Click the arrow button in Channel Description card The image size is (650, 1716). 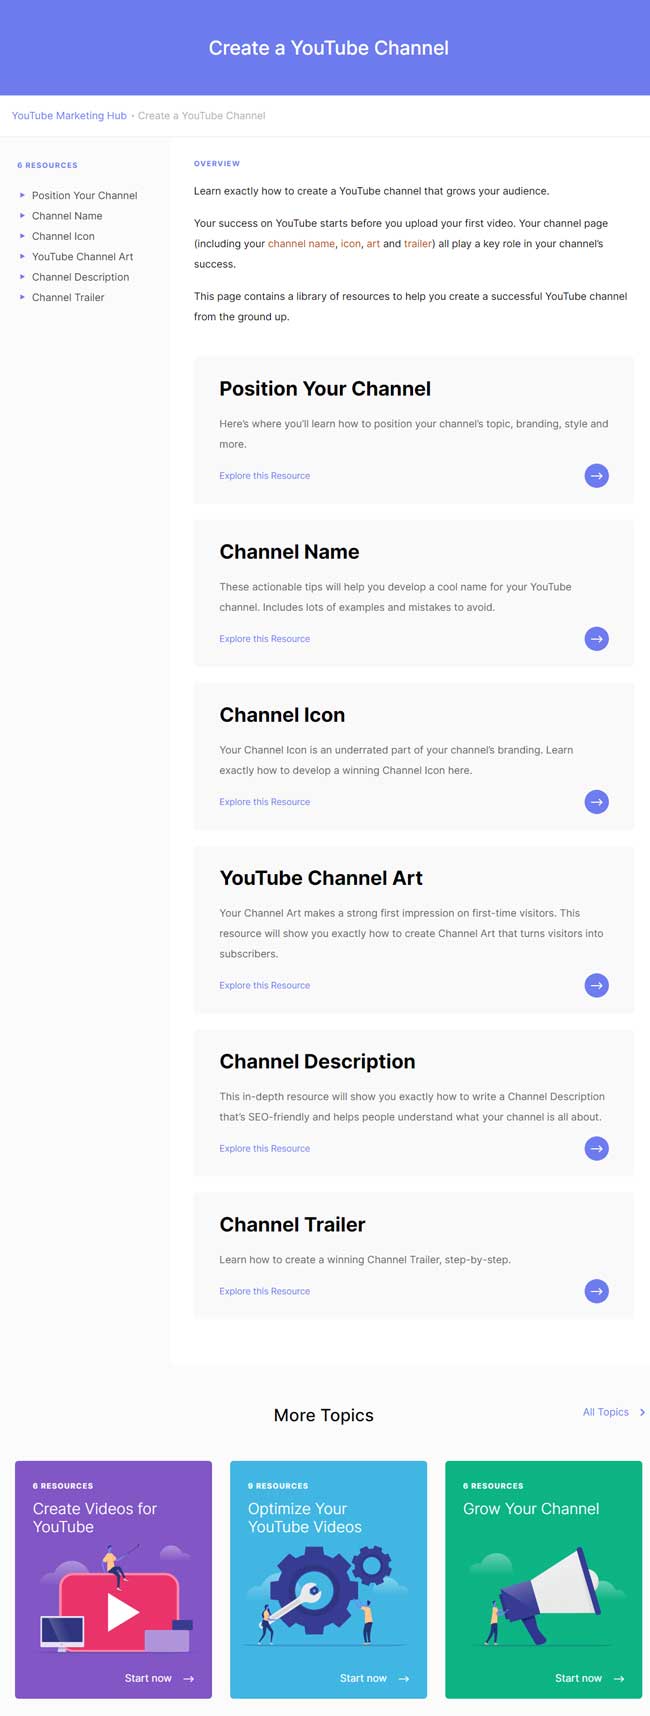596,1148
